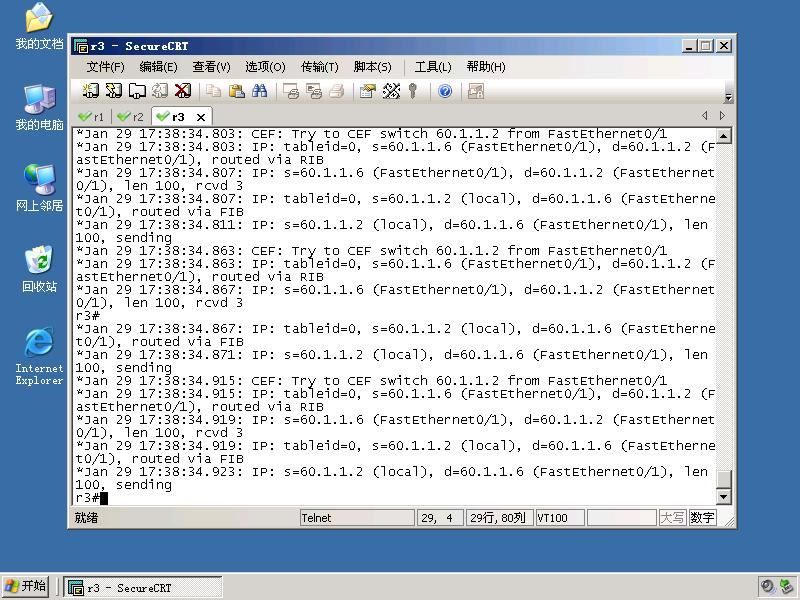Click the Public Key key icon
This screenshot has height=600, width=800.
pyautogui.click(x=413, y=91)
